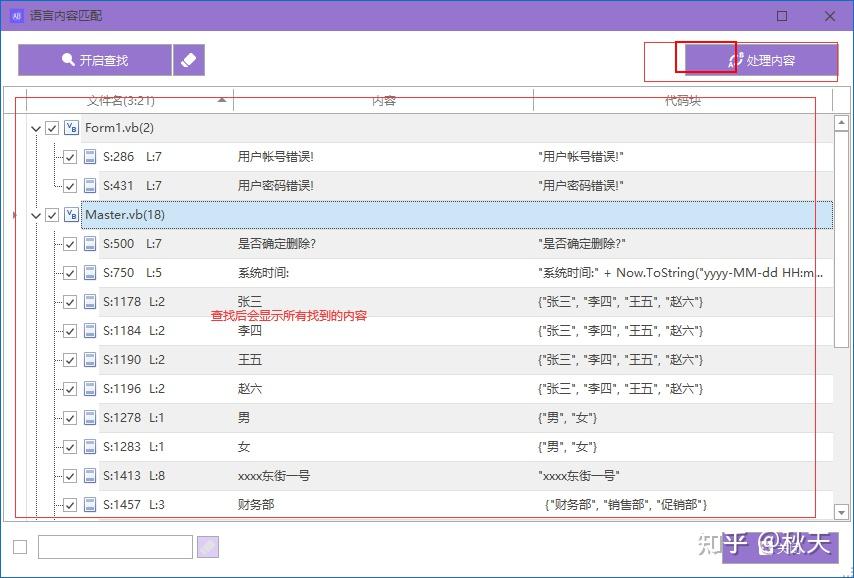The height and width of the screenshot is (578, 854).
Task: Click the 处理内容 button
Action: click(x=761, y=60)
